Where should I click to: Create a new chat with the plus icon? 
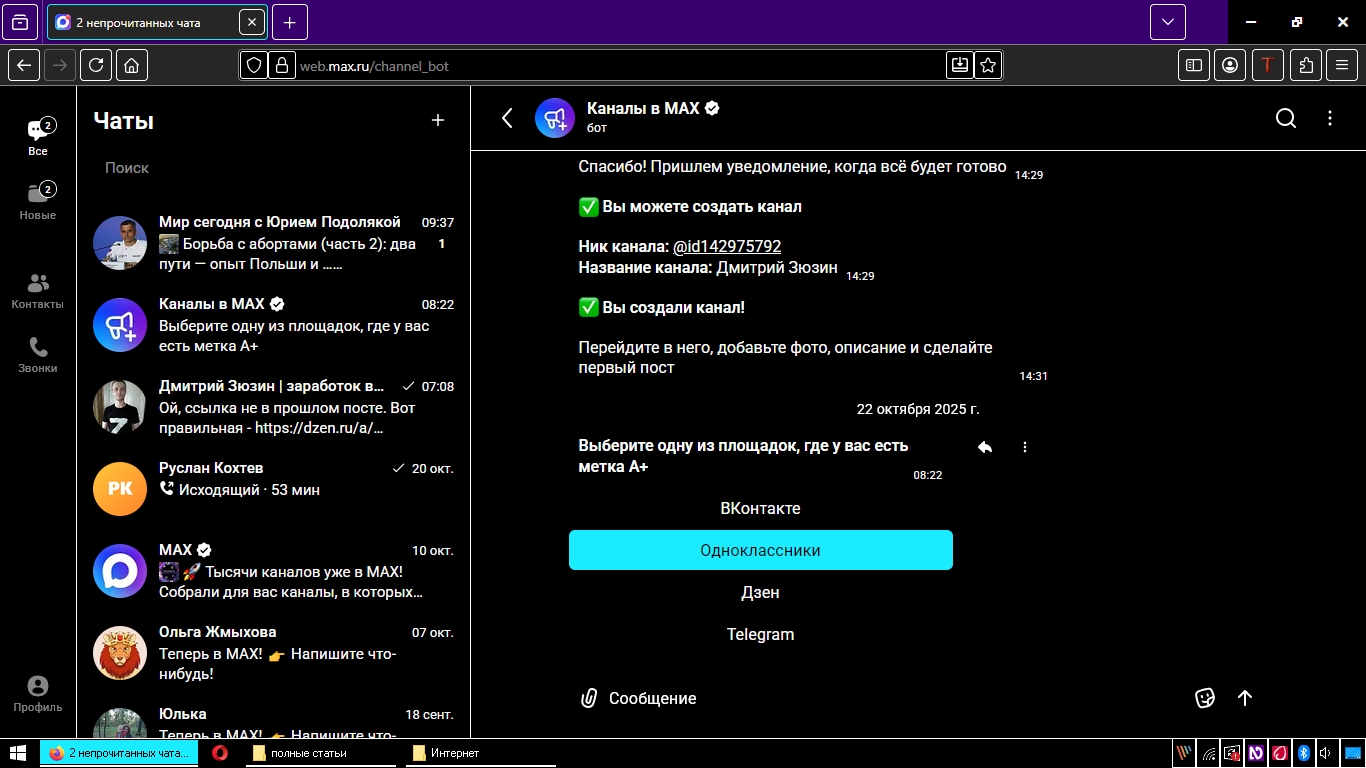pyautogui.click(x=437, y=120)
